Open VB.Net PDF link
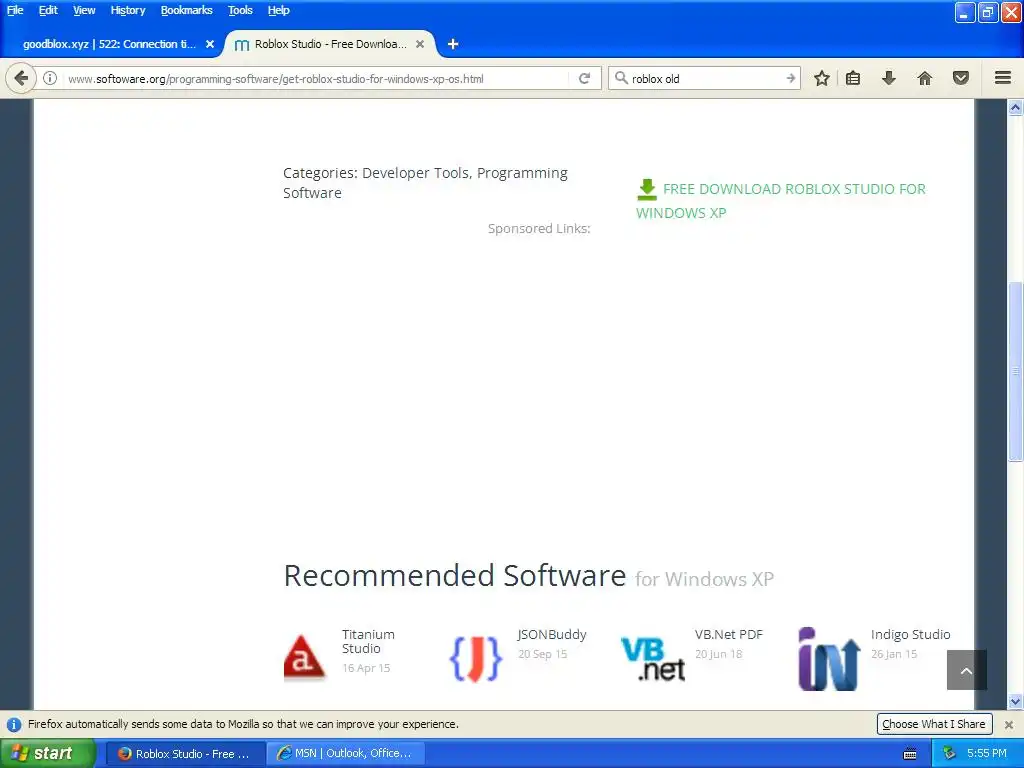The height and width of the screenshot is (768, 1024). tap(728, 635)
